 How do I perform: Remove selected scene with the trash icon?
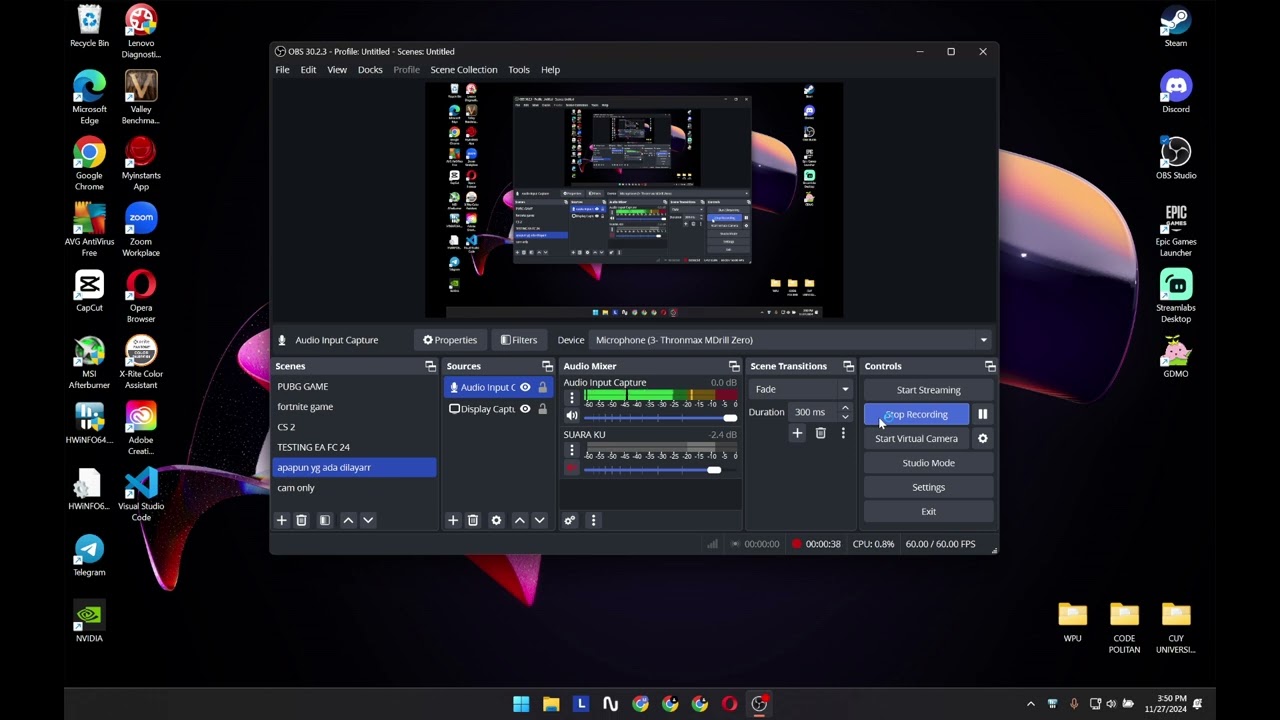pyautogui.click(x=301, y=520)
